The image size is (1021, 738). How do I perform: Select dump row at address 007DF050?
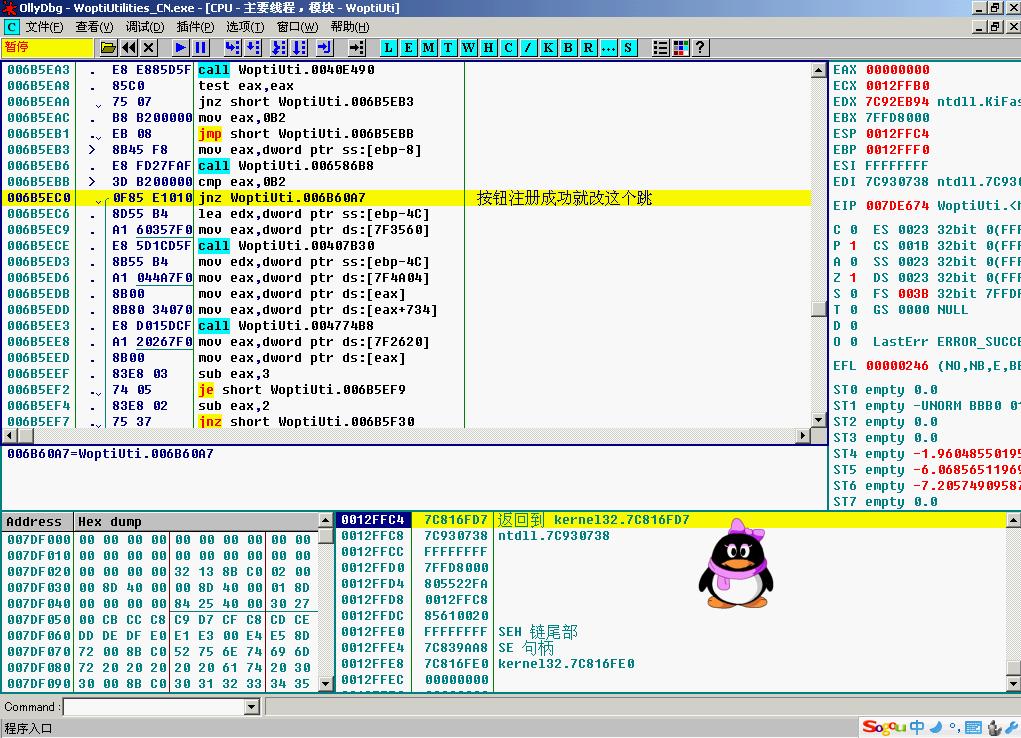(160, 619)
